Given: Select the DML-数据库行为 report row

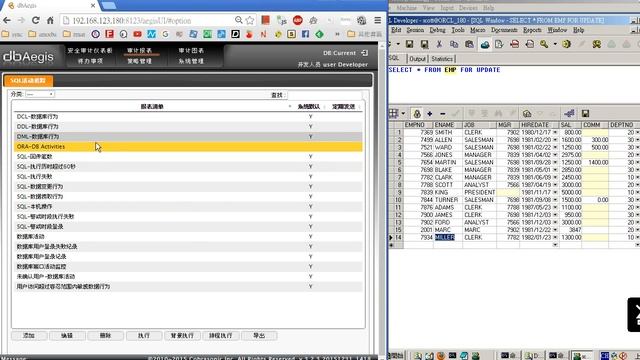Looking at the screenshot, I should click(x=188, y=136).
